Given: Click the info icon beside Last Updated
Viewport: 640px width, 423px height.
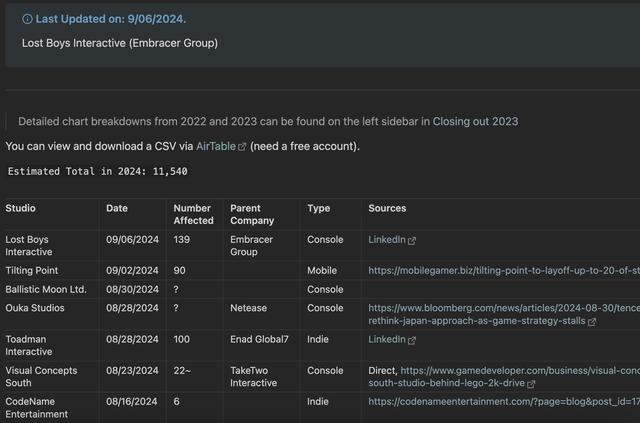Looking at the screenshot, I should pos(27,19).
